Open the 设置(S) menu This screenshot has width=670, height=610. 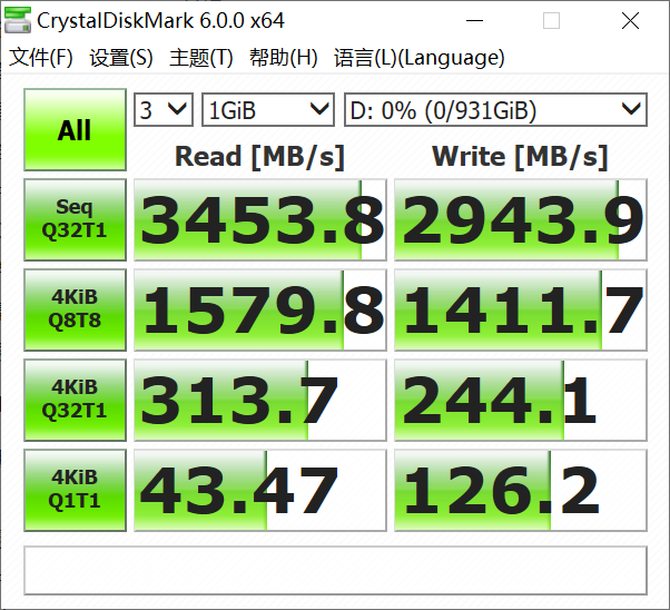pos(121,58)
